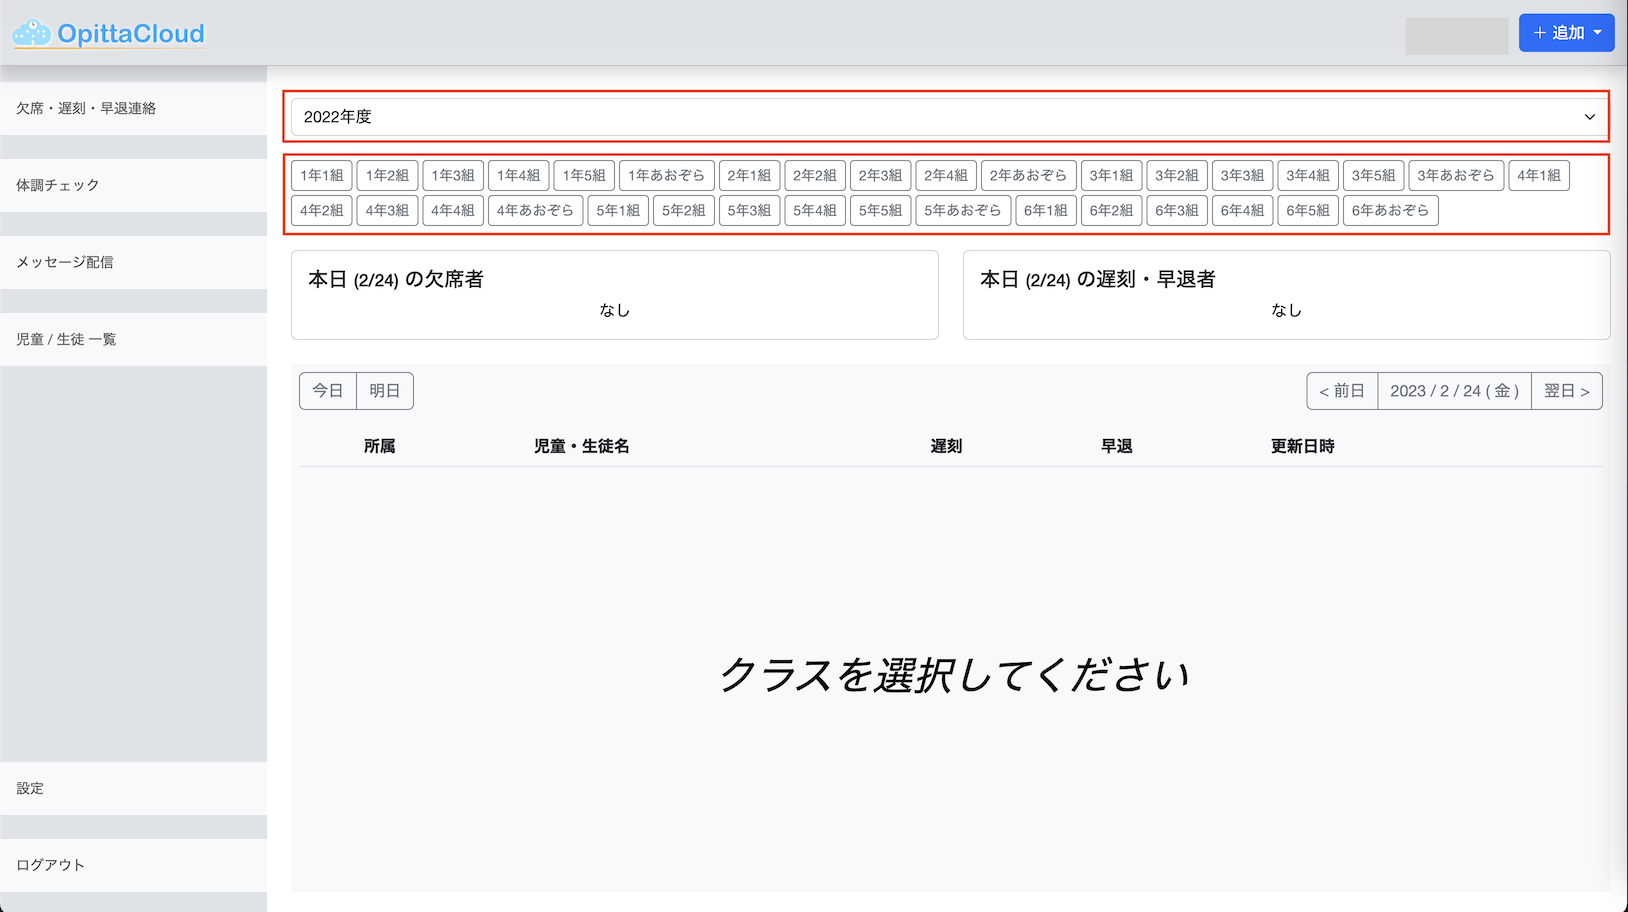The width and height of the screenshot is (1628, 912).
Task: Select class 1年2組
Action: click(387, 175)
